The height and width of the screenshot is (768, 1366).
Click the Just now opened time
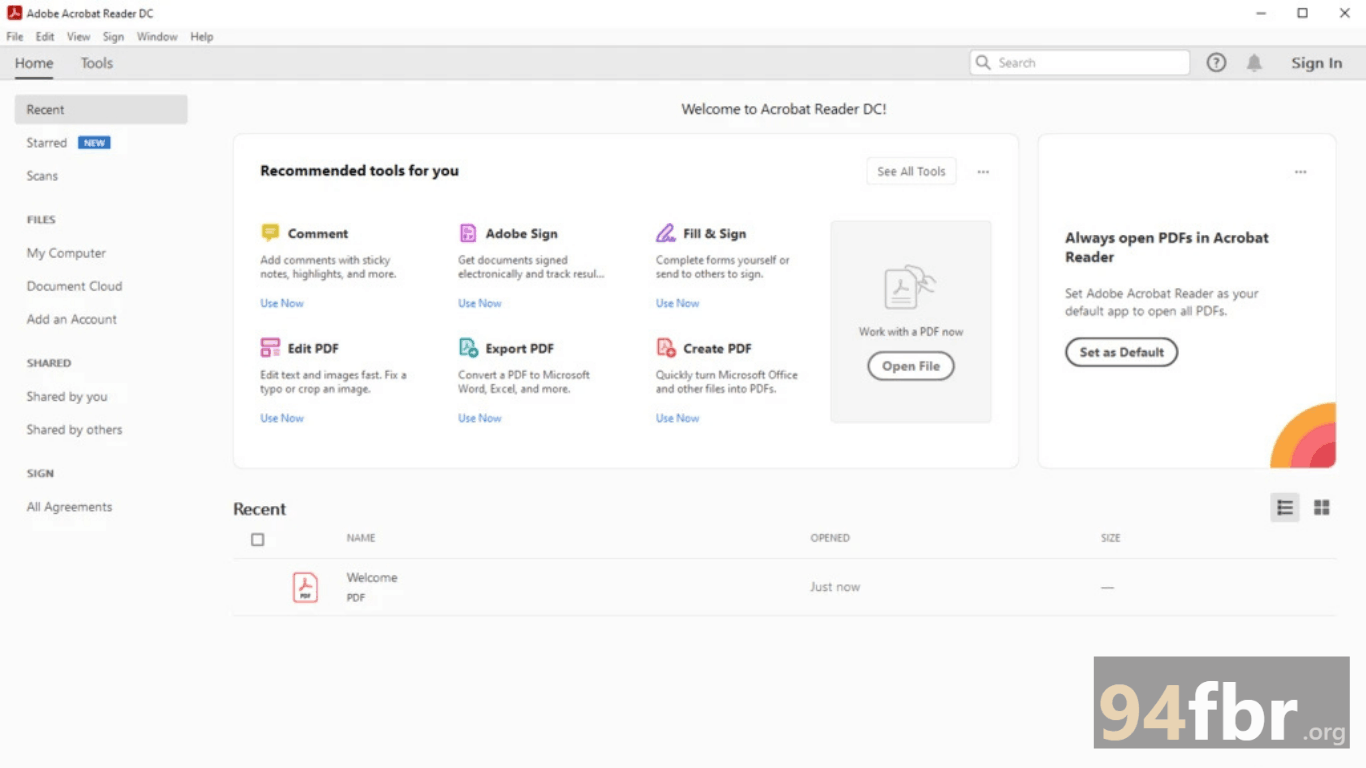coord(835,587)
